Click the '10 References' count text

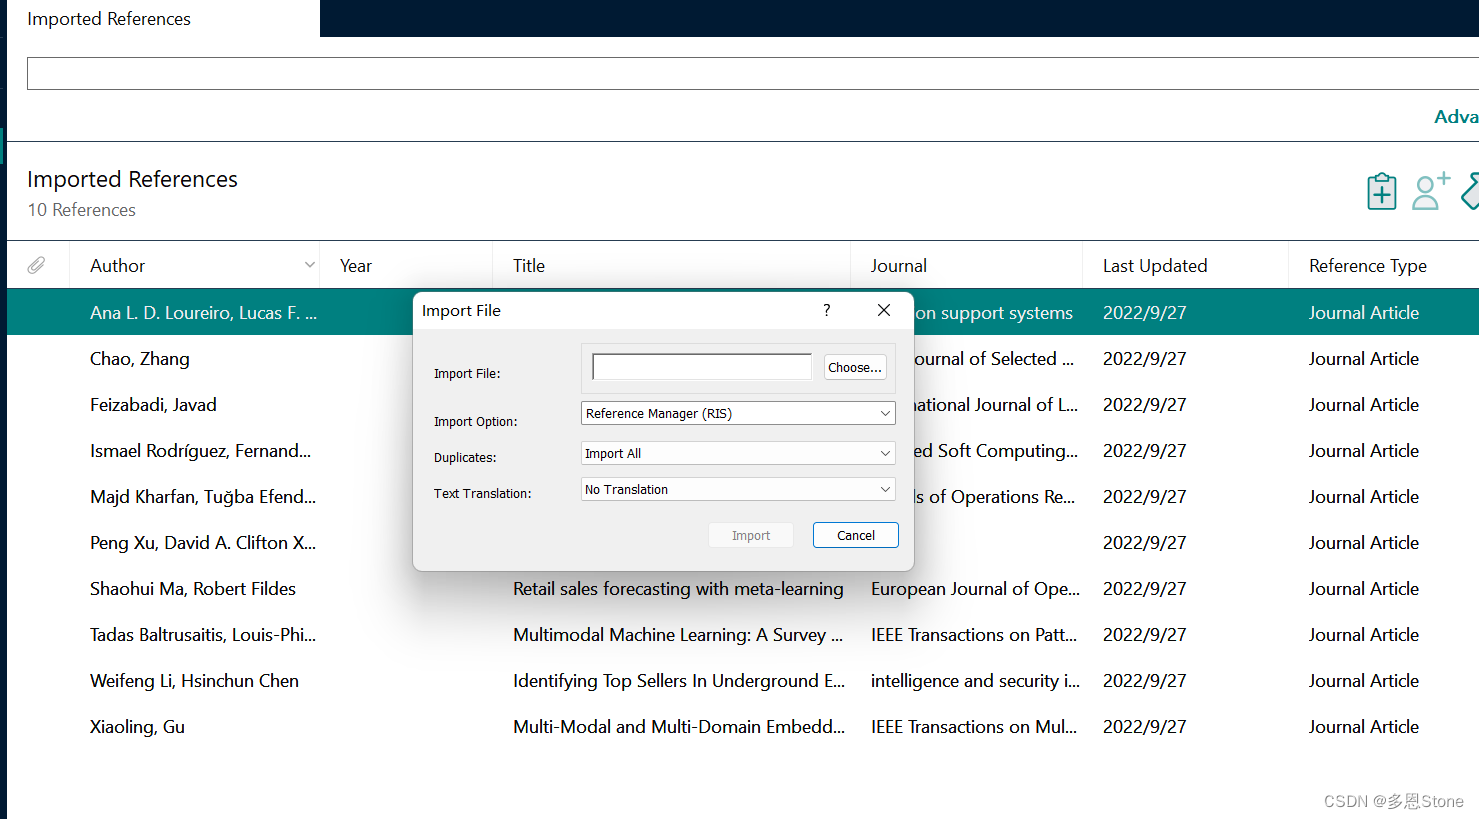81,210
